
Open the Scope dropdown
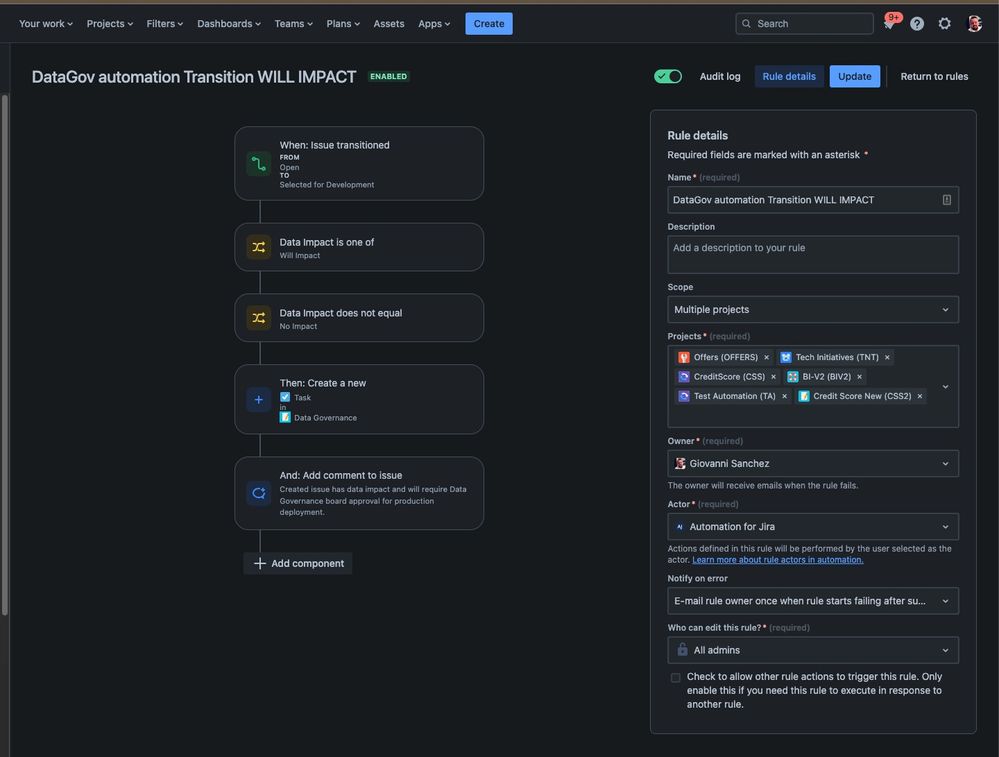pyautogui.click(x=813, y=310)
